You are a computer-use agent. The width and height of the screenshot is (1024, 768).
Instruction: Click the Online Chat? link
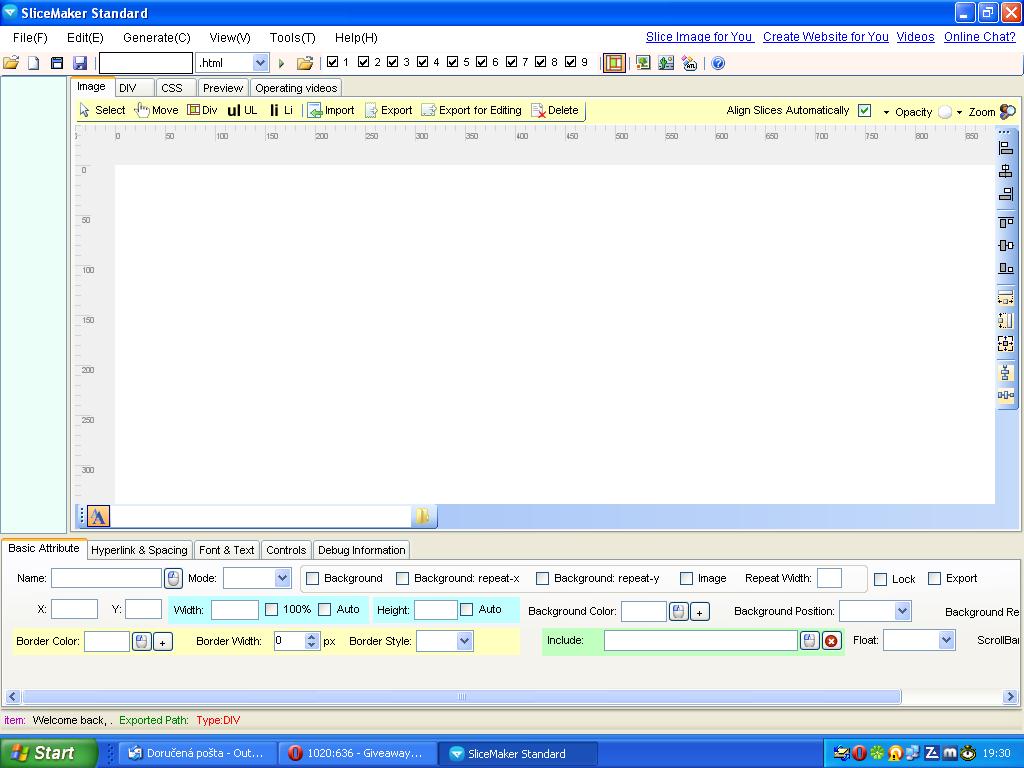coord(979,37)
